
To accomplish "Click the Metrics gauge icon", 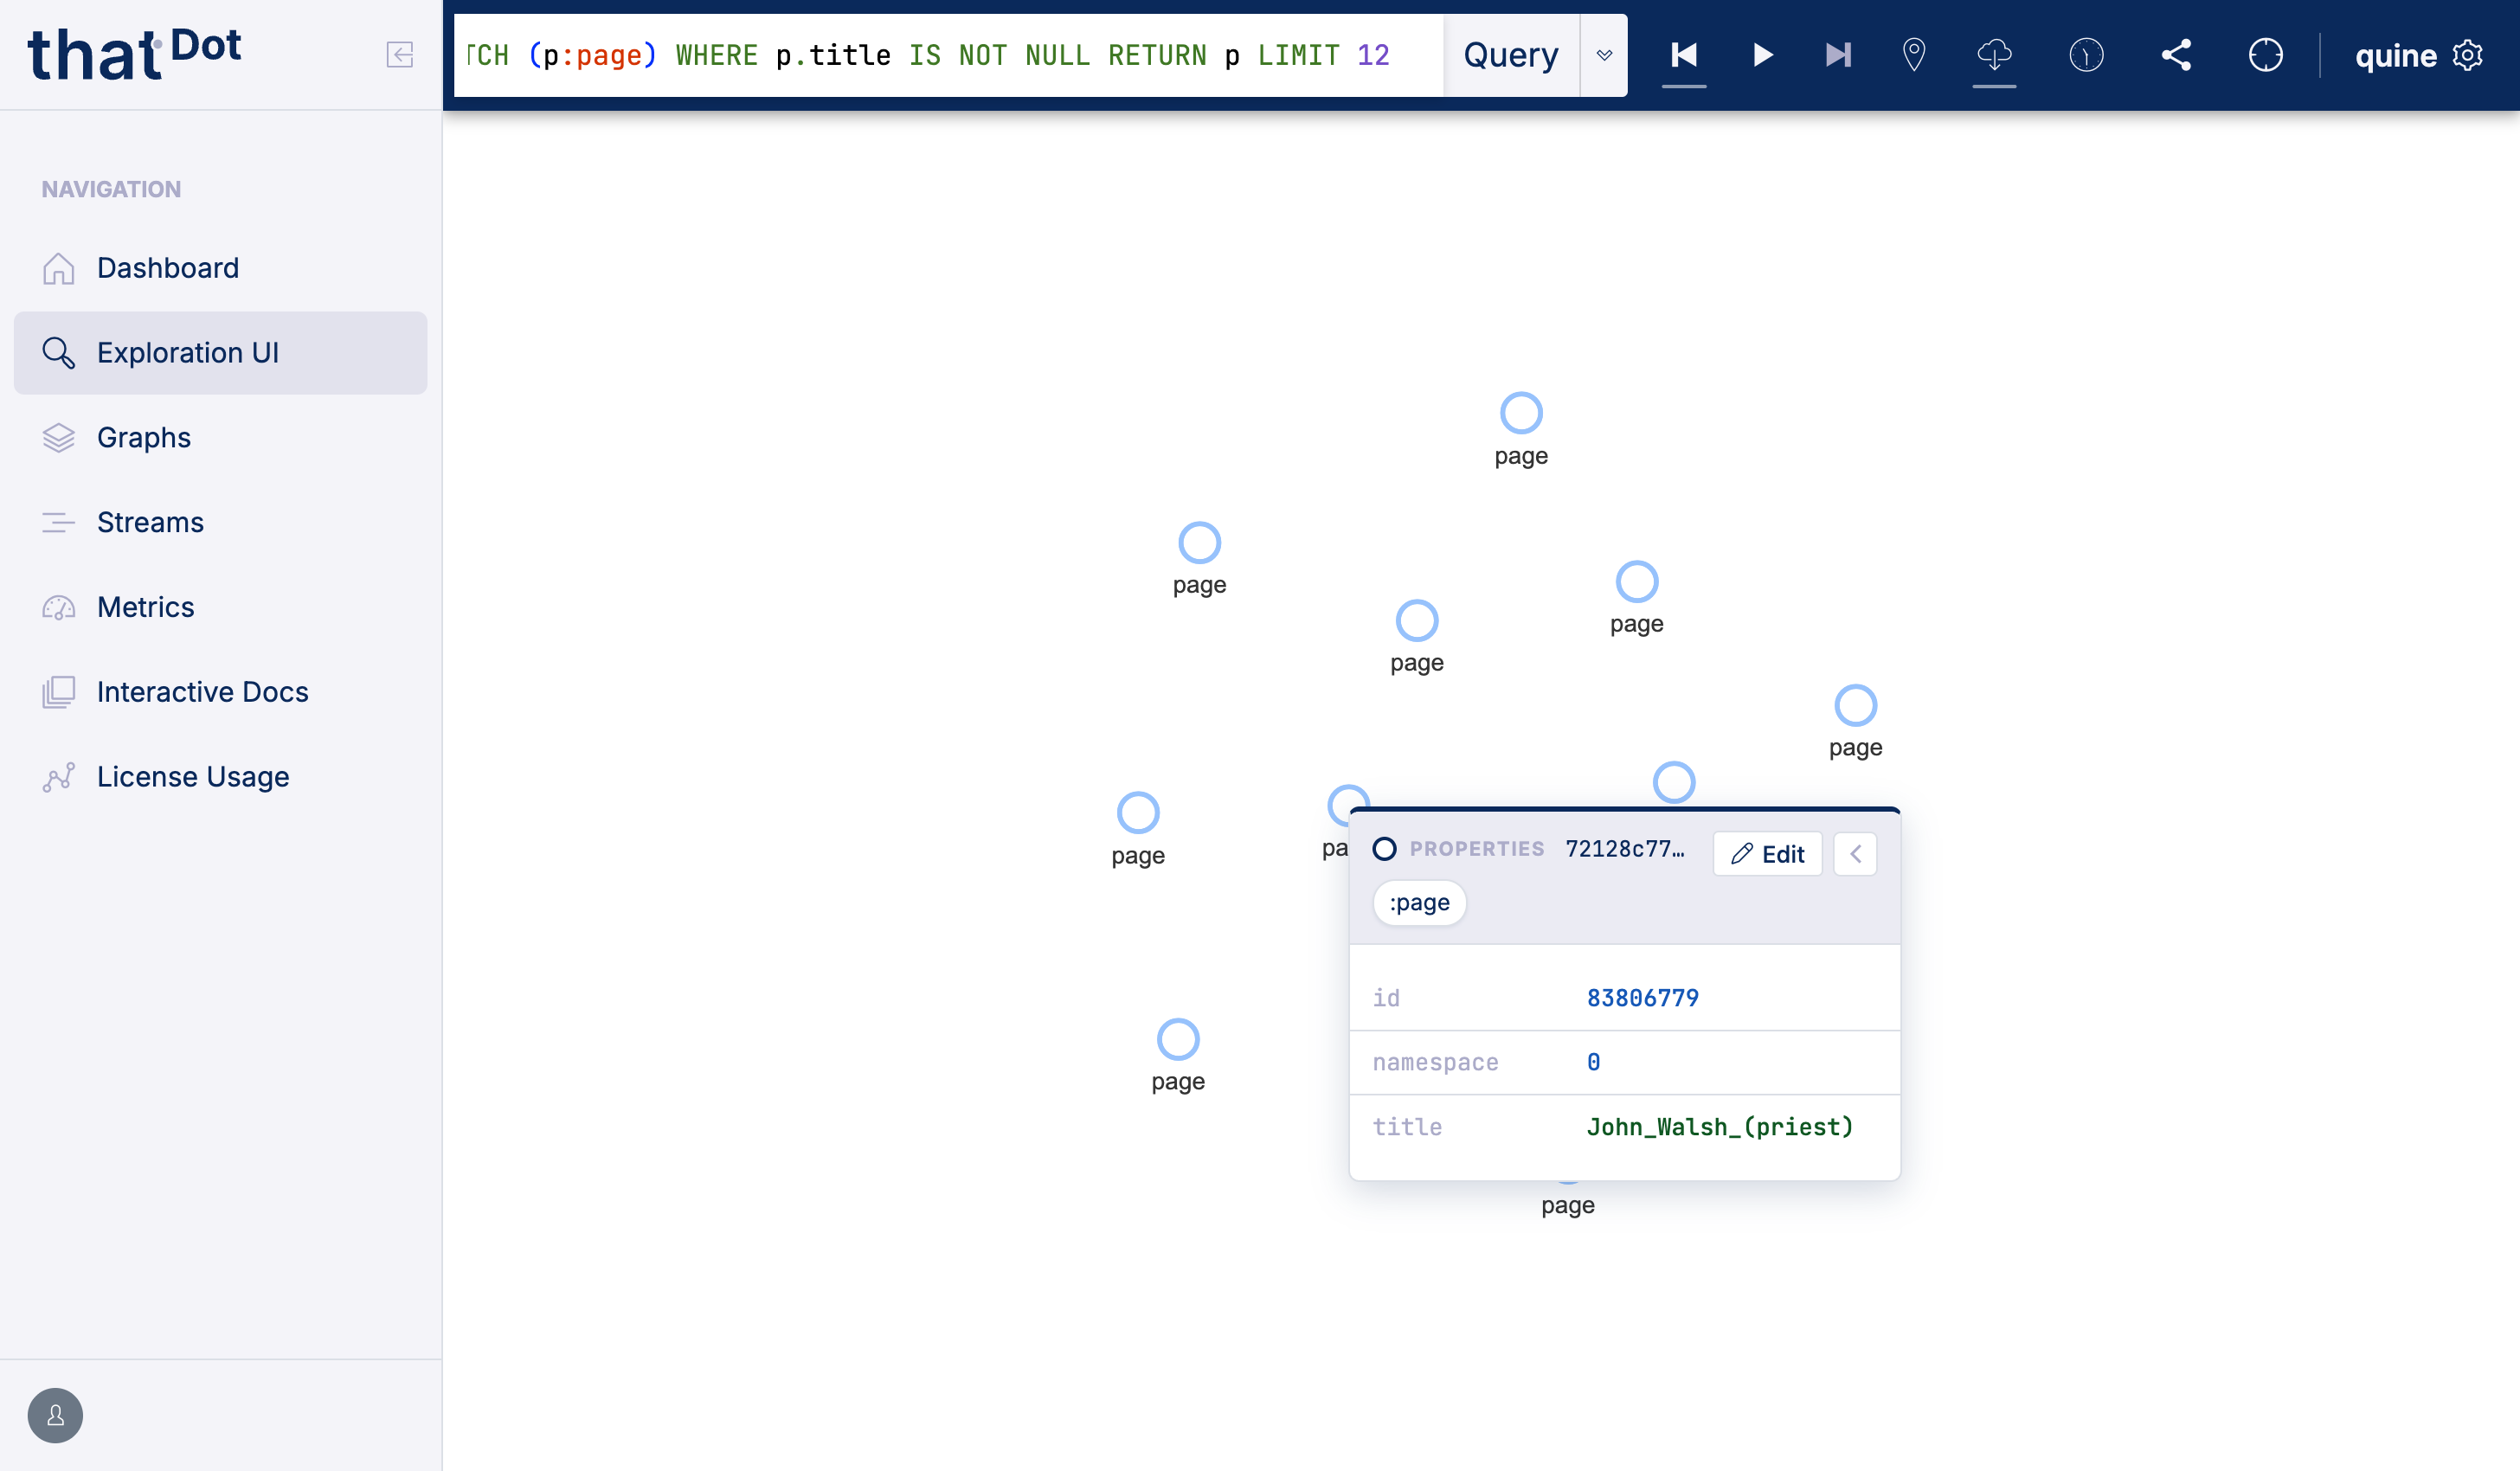I will coord(59,607).
